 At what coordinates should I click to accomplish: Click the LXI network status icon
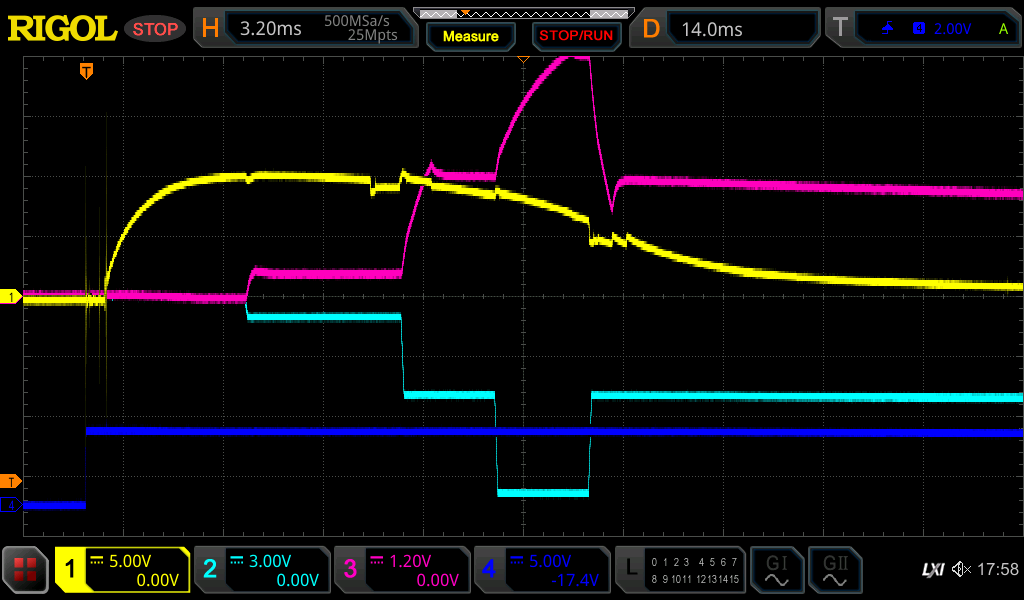tap(932, 570)
